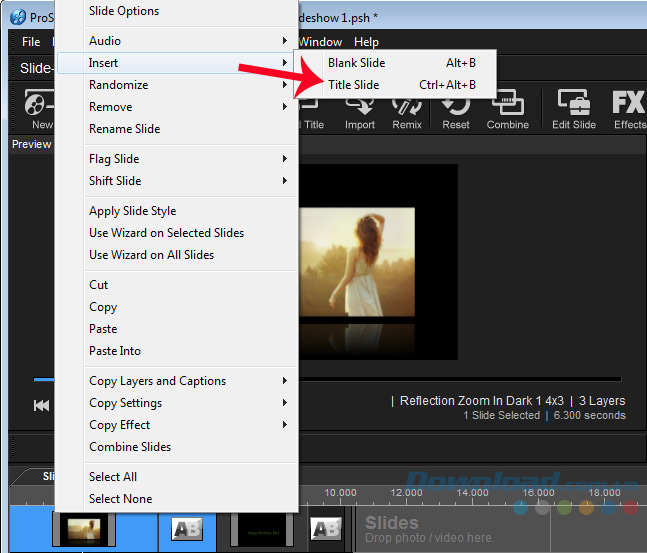Open the Help menu
Image resolution: width=647 pixels, height=553 pixels.
click(x=366, y=42)
